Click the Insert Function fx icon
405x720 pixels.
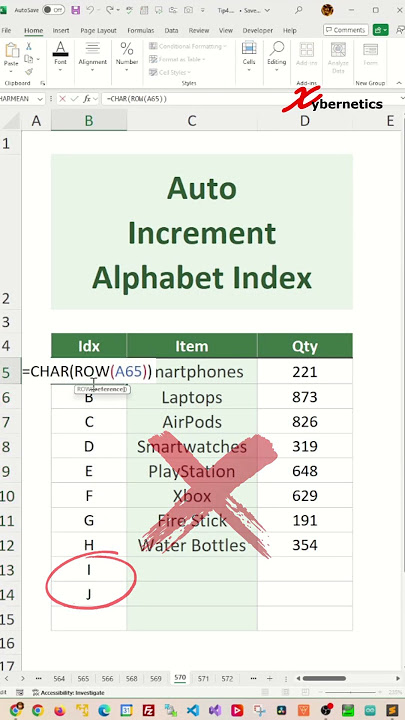84,99
